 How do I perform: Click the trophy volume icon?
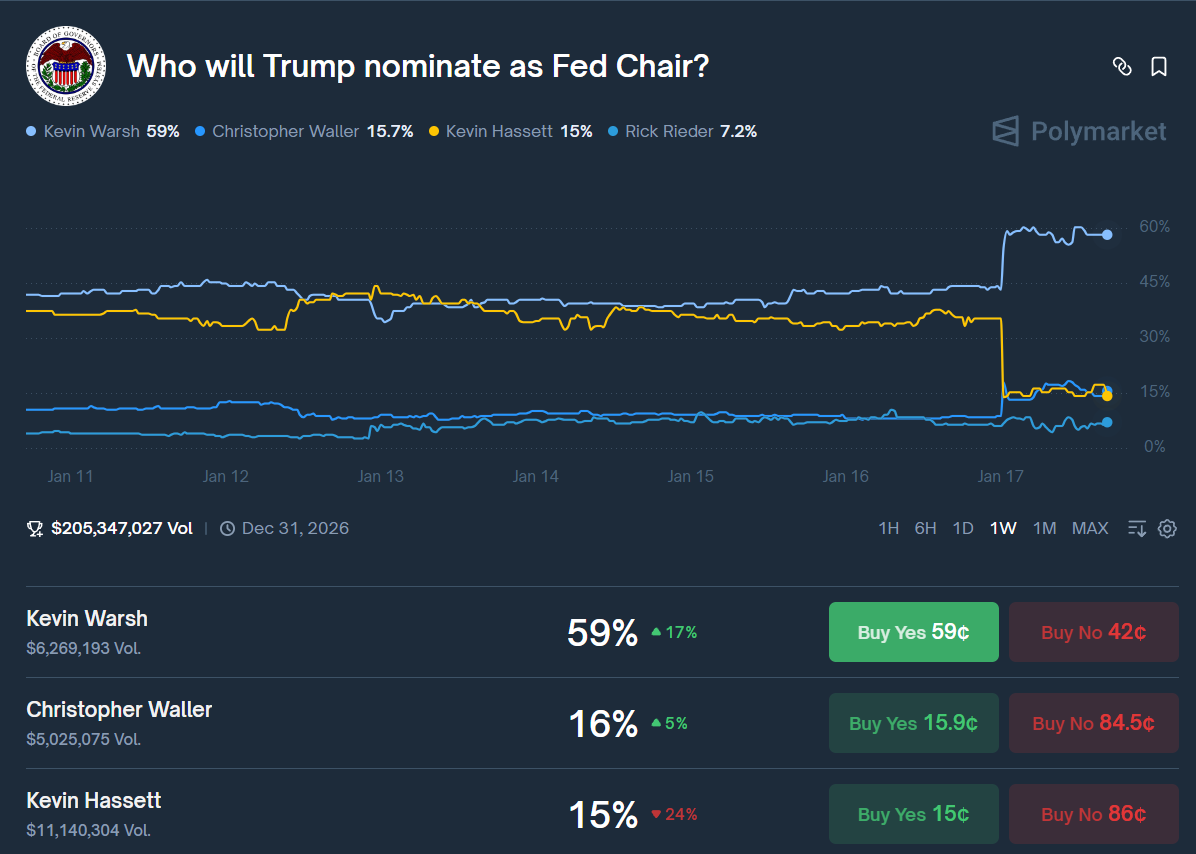coord(35,528)
